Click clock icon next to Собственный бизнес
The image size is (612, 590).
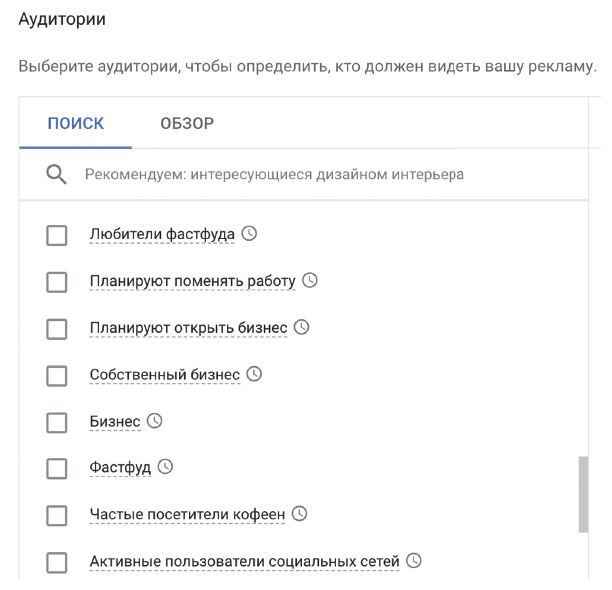[x=254, y=374]
